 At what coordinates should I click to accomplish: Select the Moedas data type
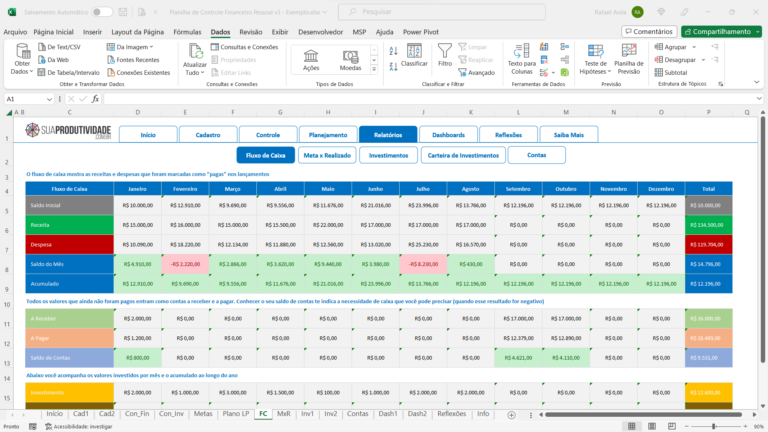point(350,60)
